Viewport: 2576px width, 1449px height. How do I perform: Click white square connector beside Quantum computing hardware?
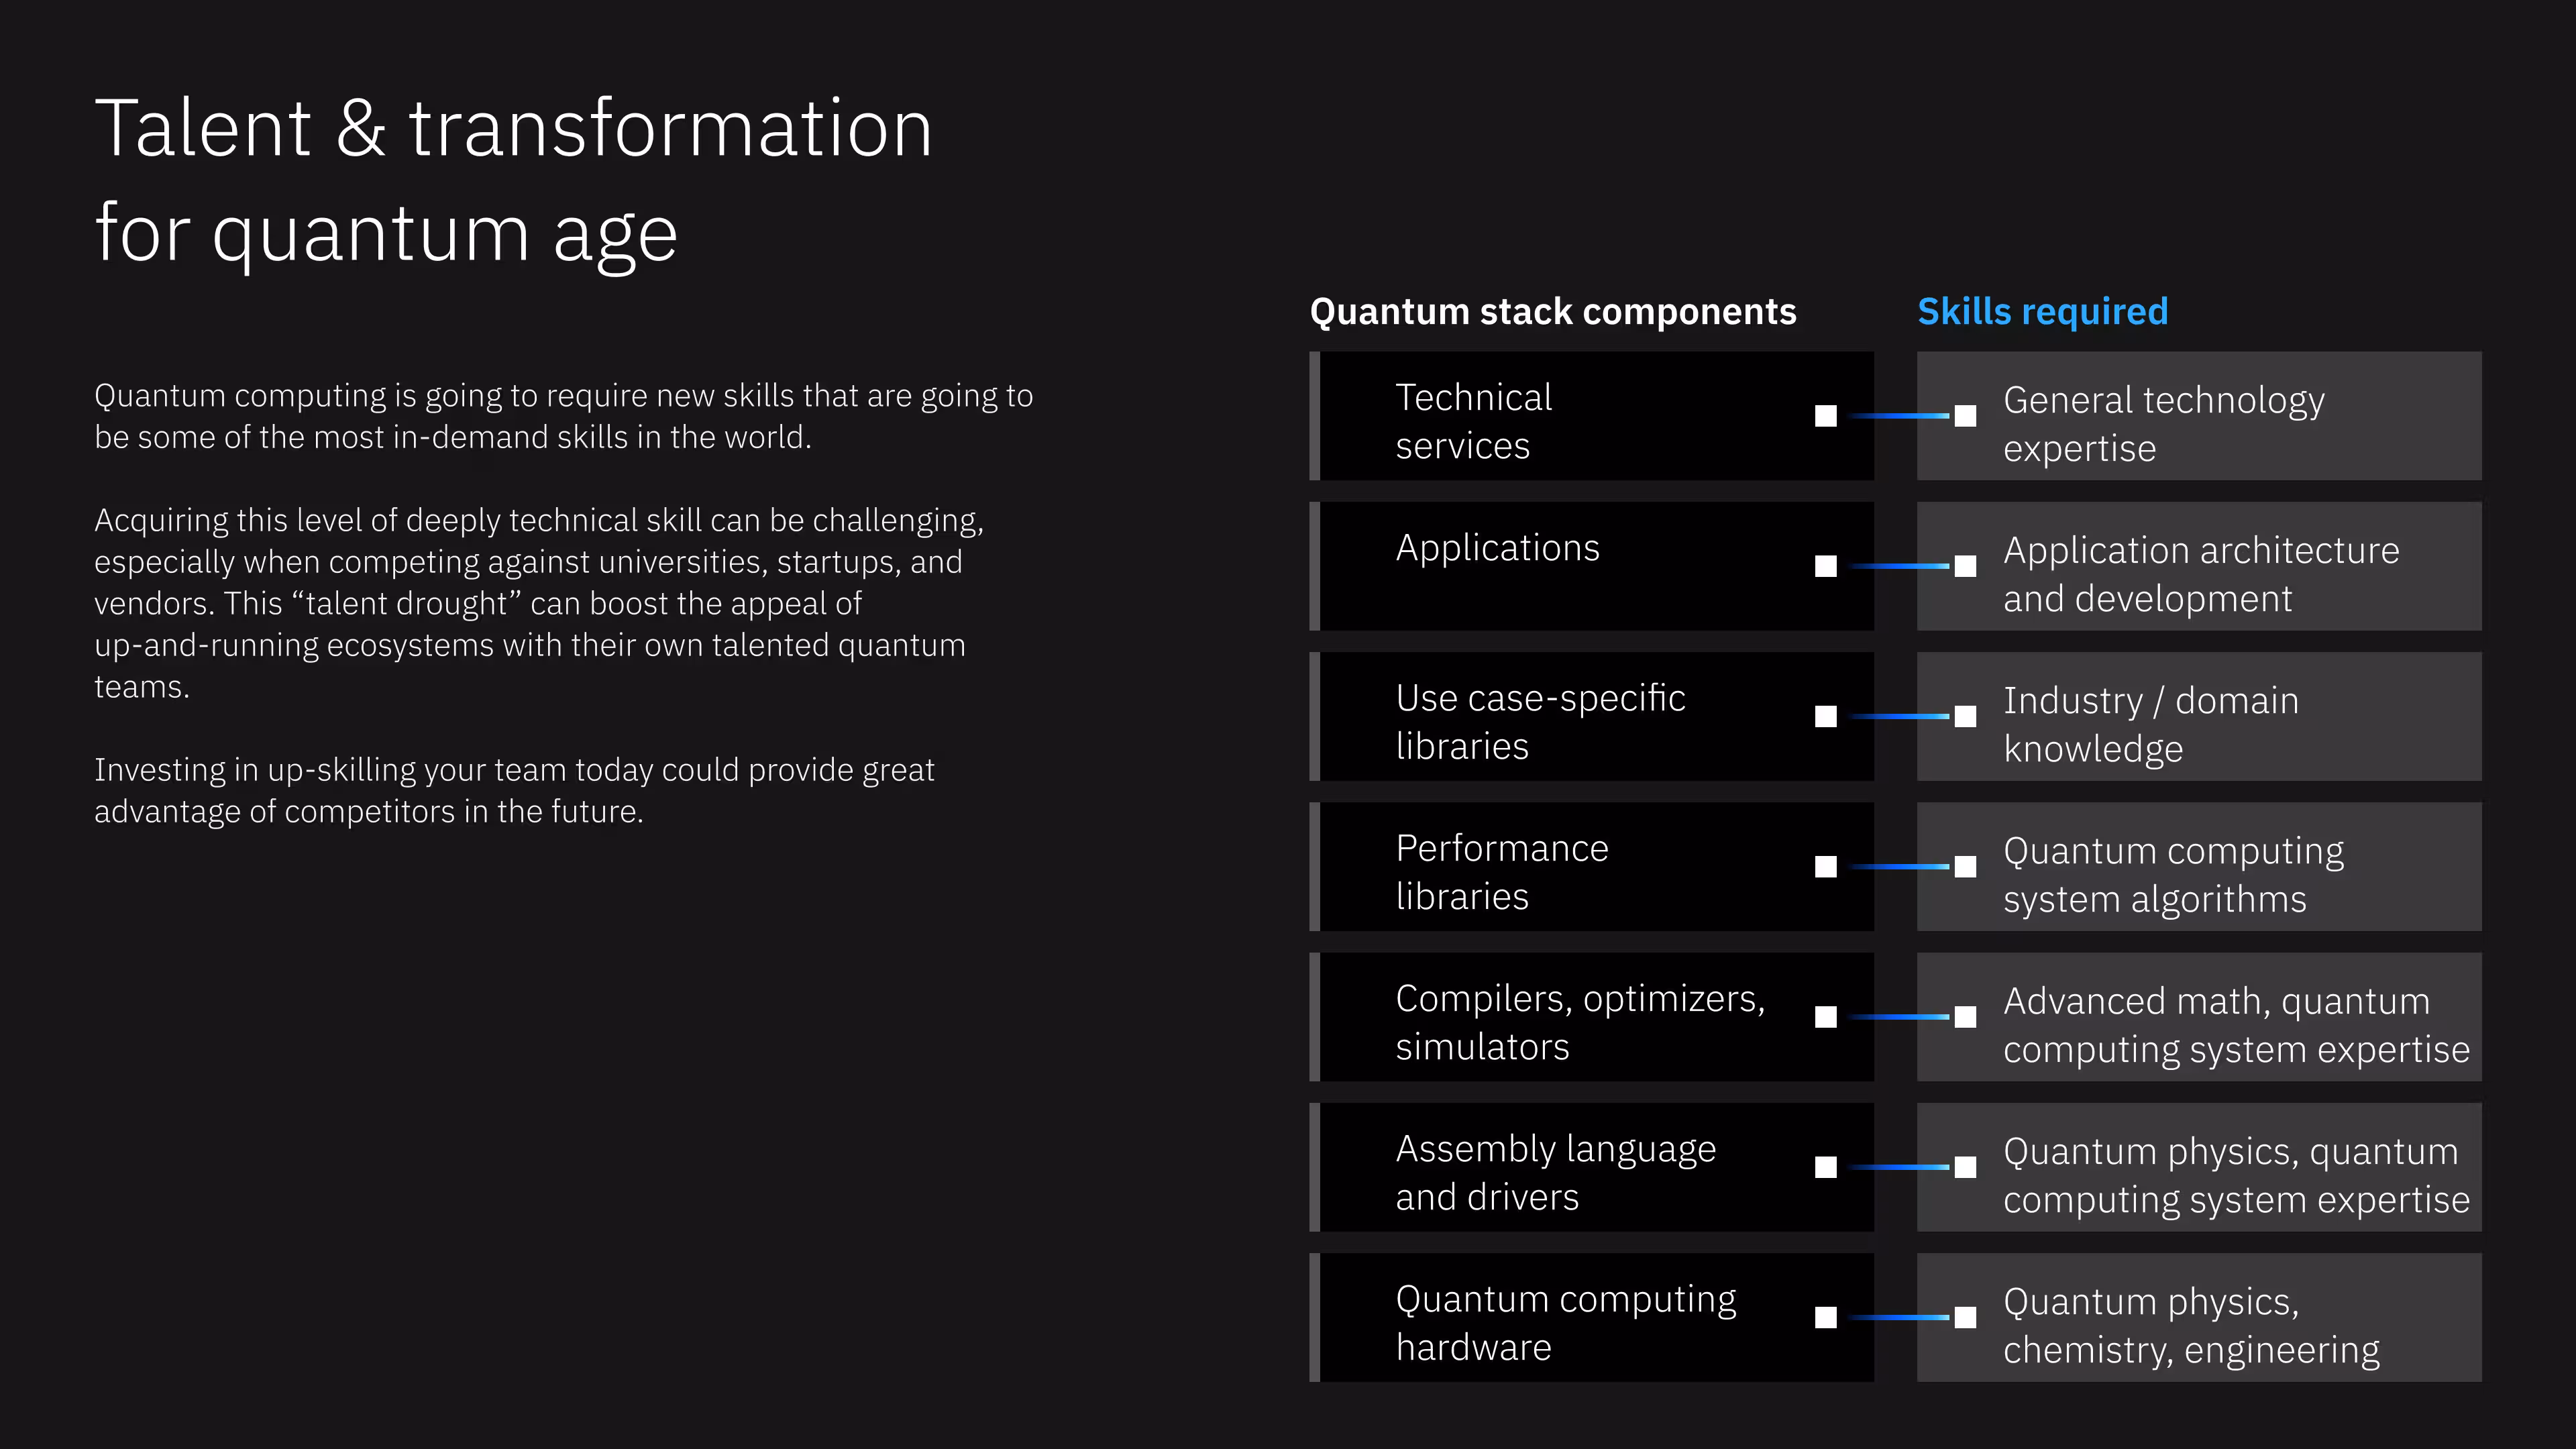(x=1826, y=1317)
